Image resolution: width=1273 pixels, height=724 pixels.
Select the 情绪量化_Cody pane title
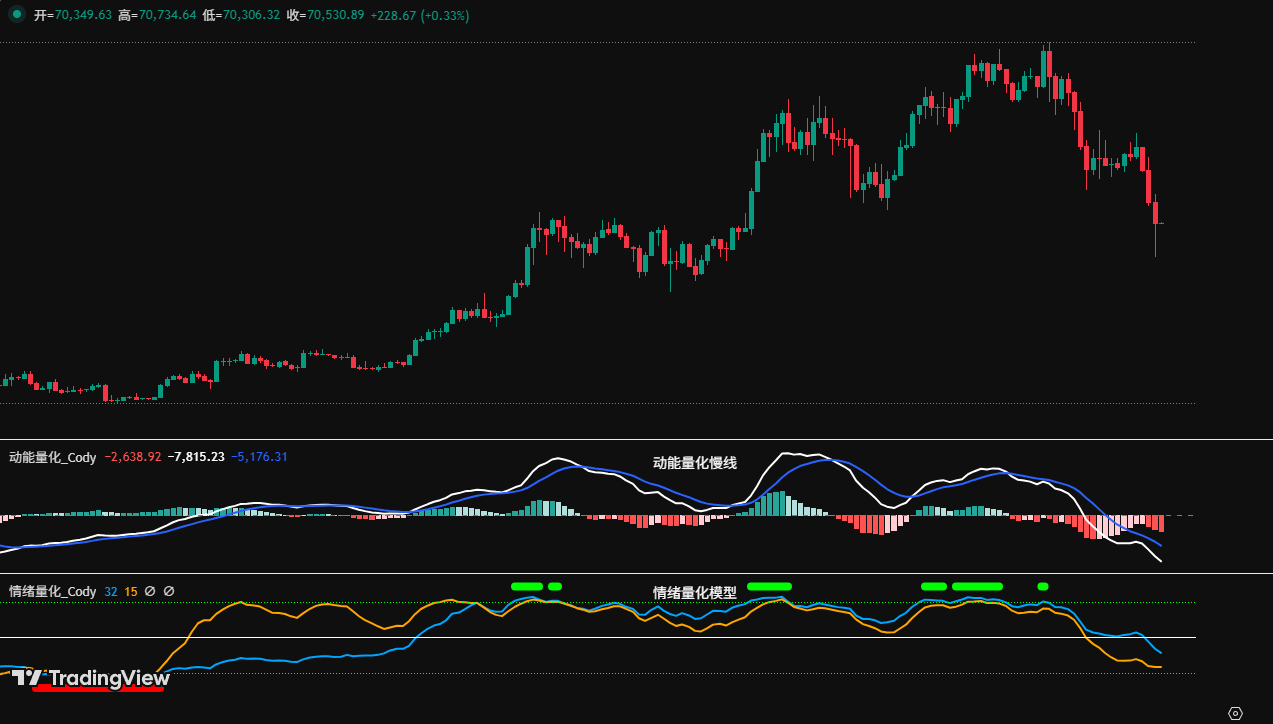50,591
